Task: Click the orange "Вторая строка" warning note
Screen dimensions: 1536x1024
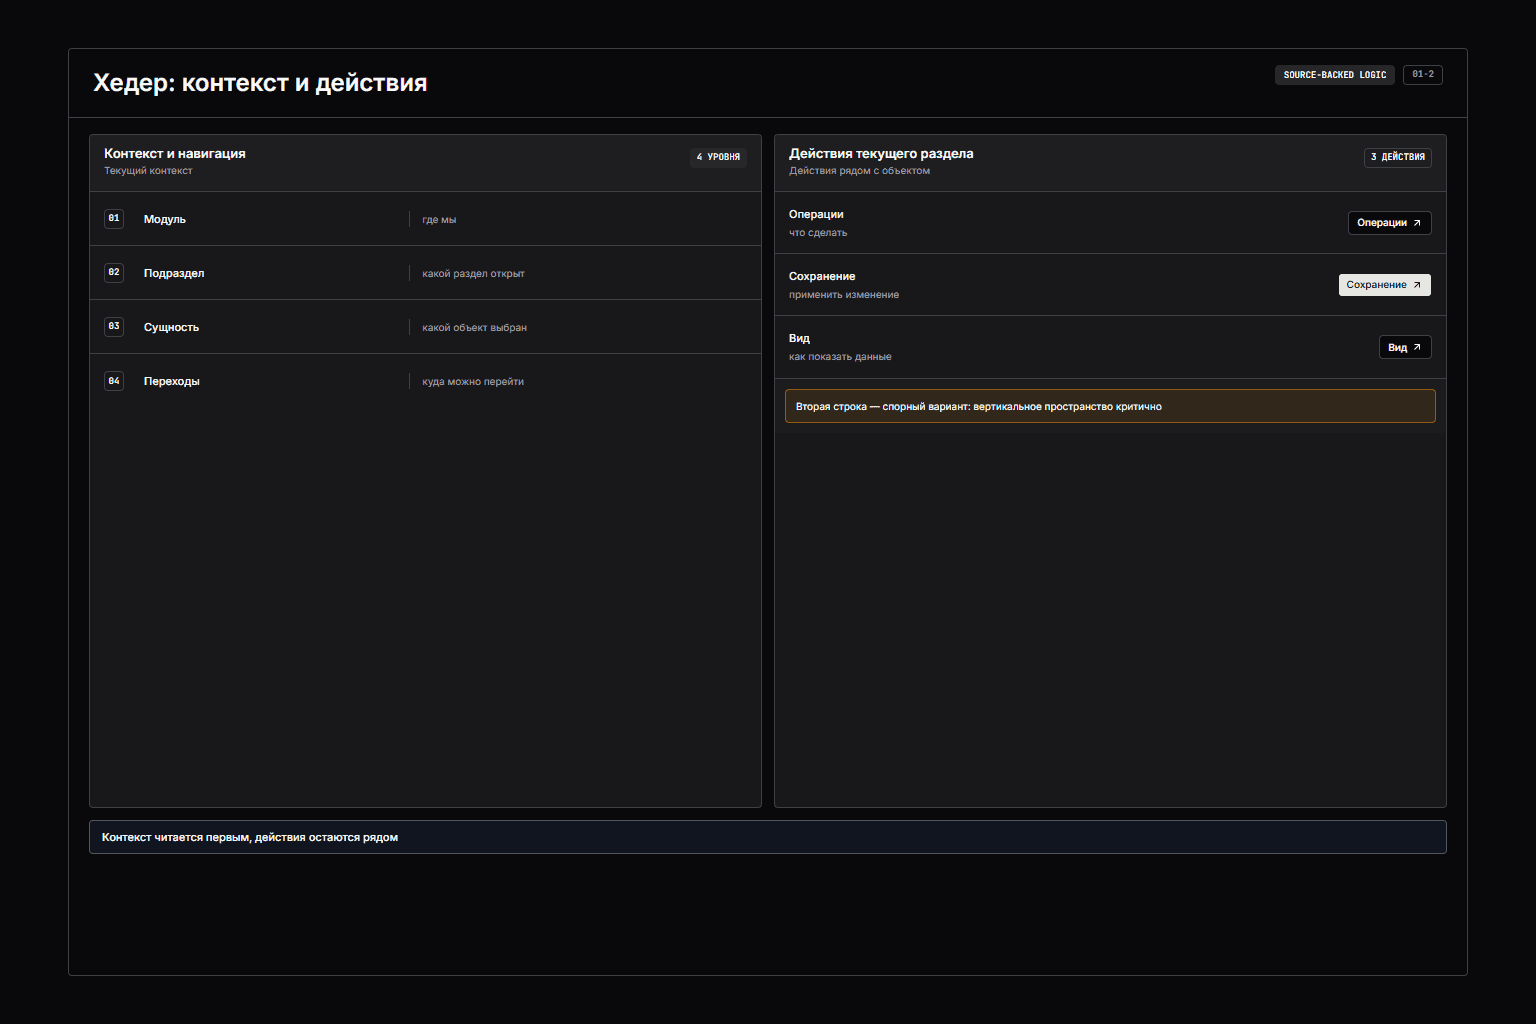Action: click(x=1110, y=406)
